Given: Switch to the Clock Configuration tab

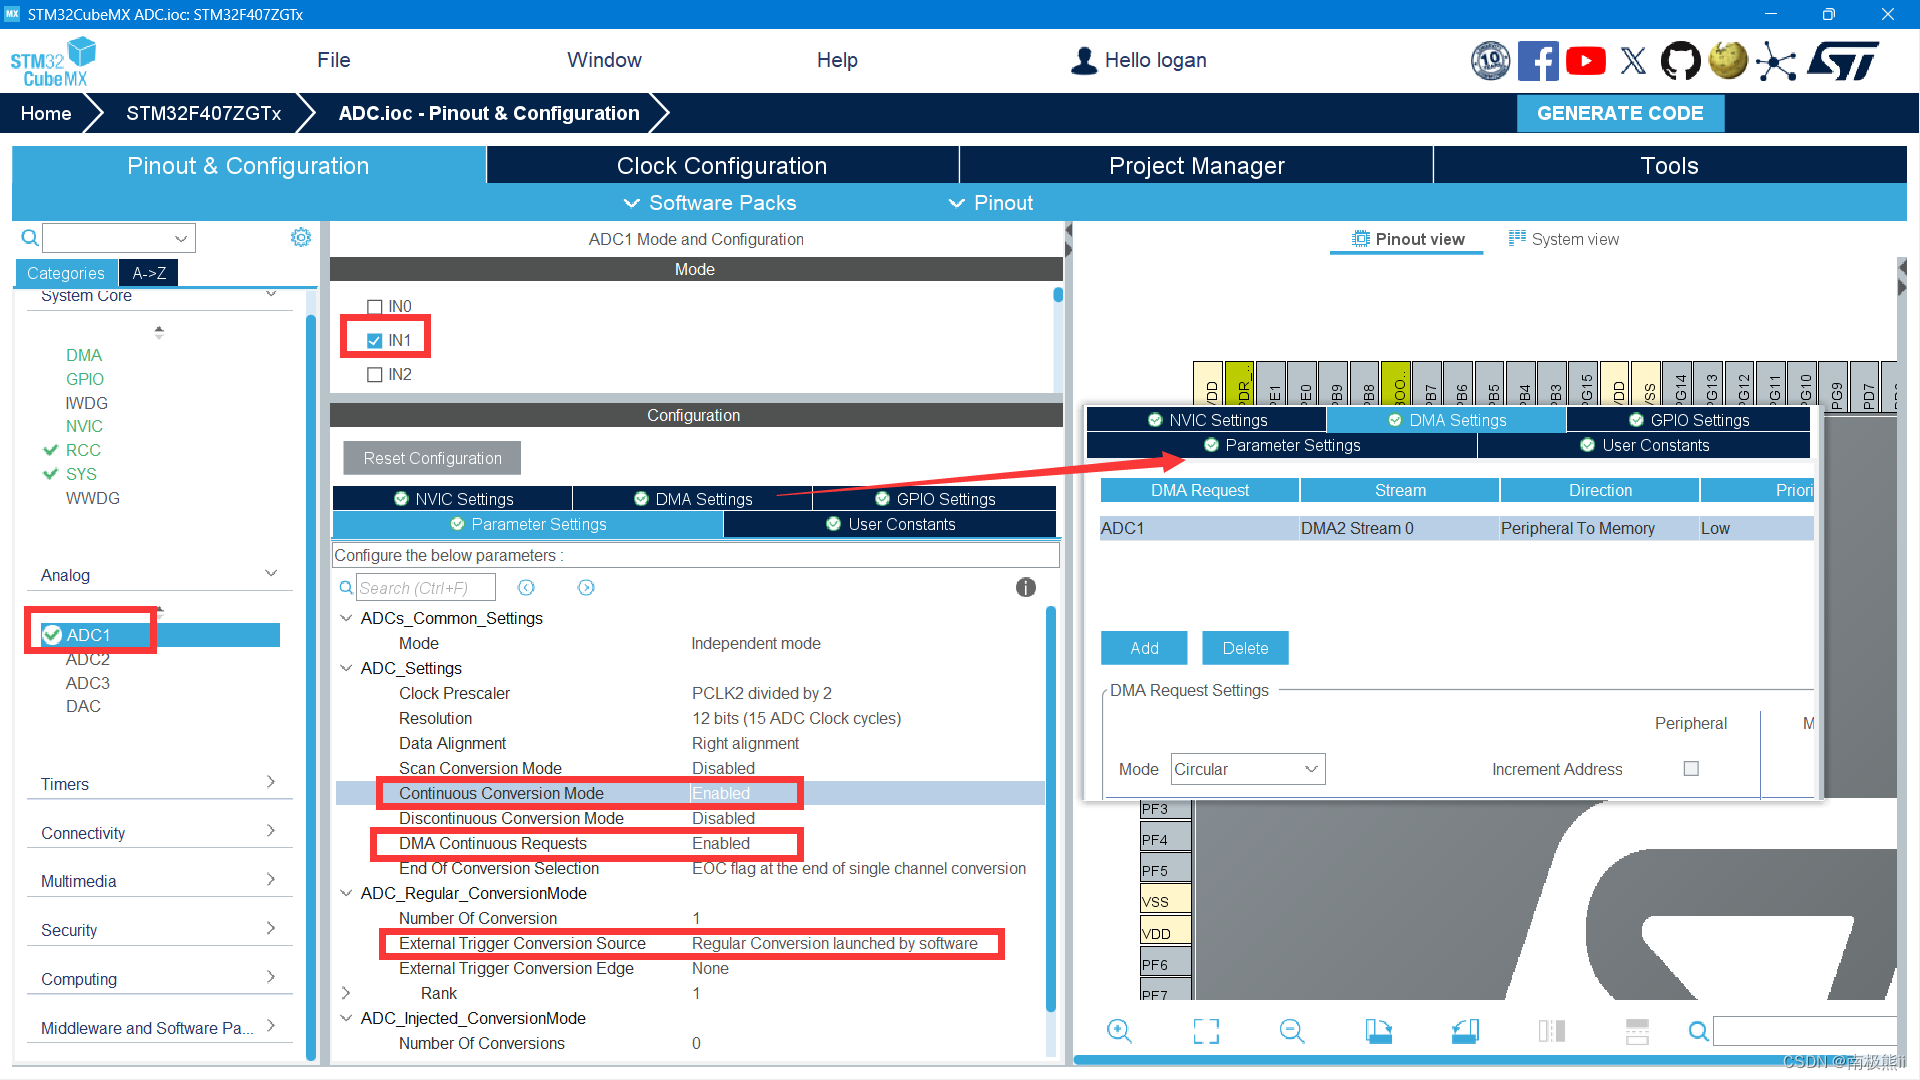Looking at the screenshot, I should (721, 166).
